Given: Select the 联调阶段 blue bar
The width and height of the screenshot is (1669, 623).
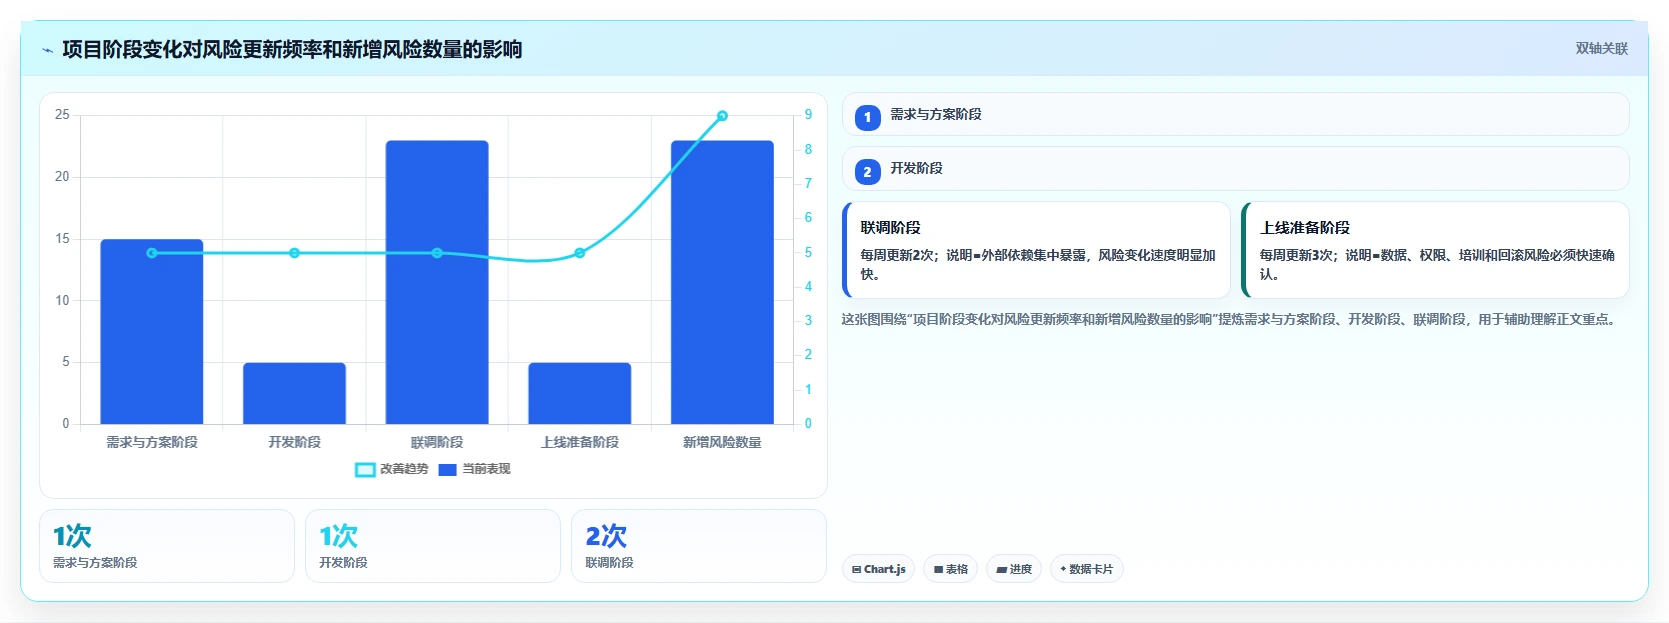Looking at the screenshot, I should (437, 282).
